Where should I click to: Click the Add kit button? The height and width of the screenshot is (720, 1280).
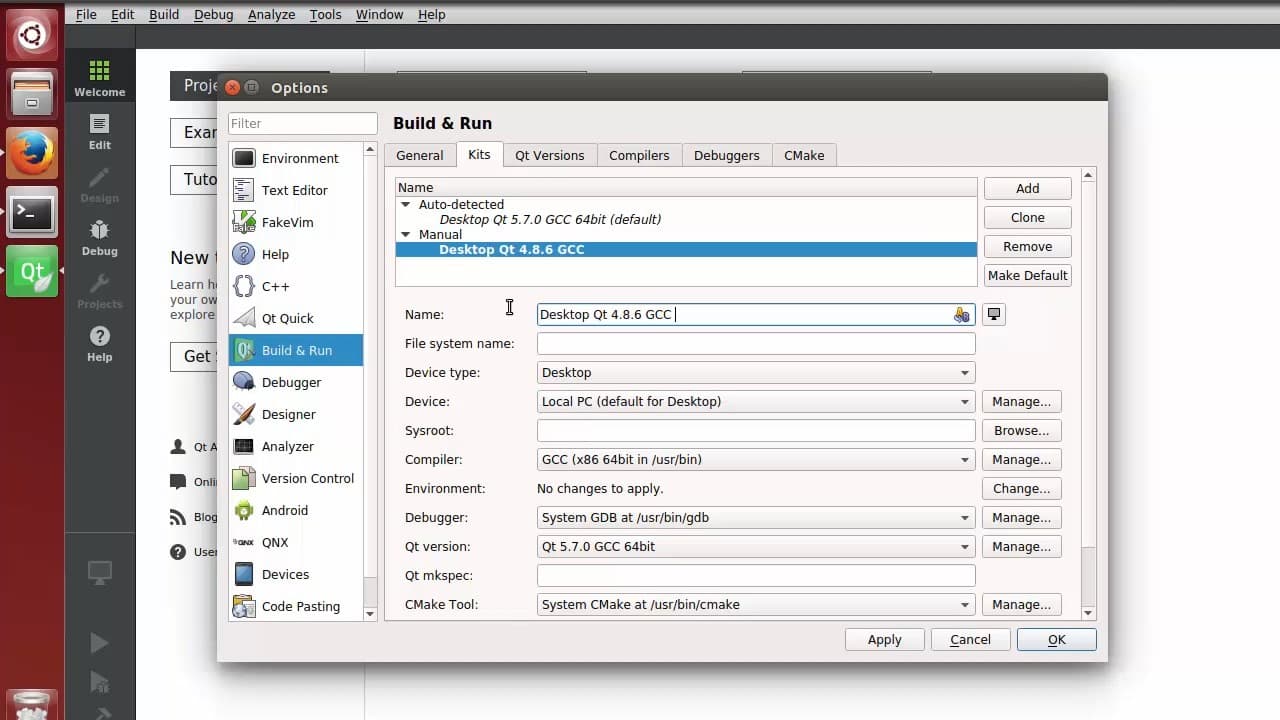tap(1028, 188)
